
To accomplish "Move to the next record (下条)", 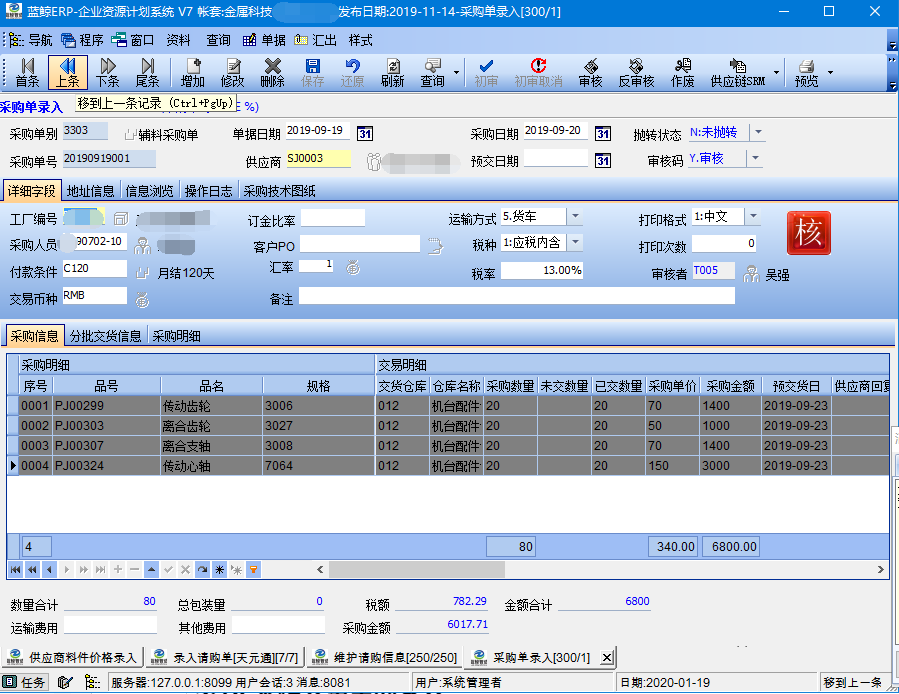I will coord(107,72).
